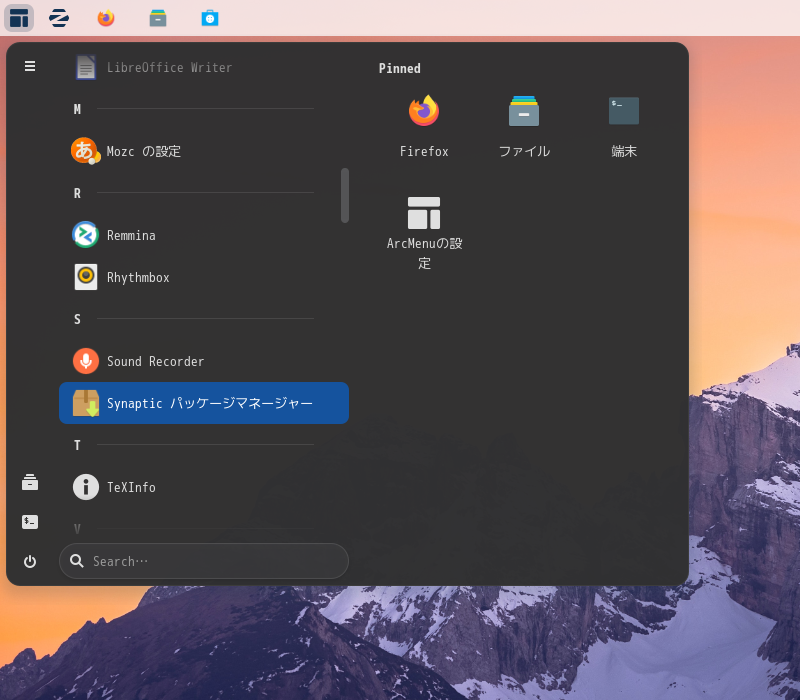This screenshot has width=800, height=700.
Task: Click the R section header letter
Action: [77, 193]
